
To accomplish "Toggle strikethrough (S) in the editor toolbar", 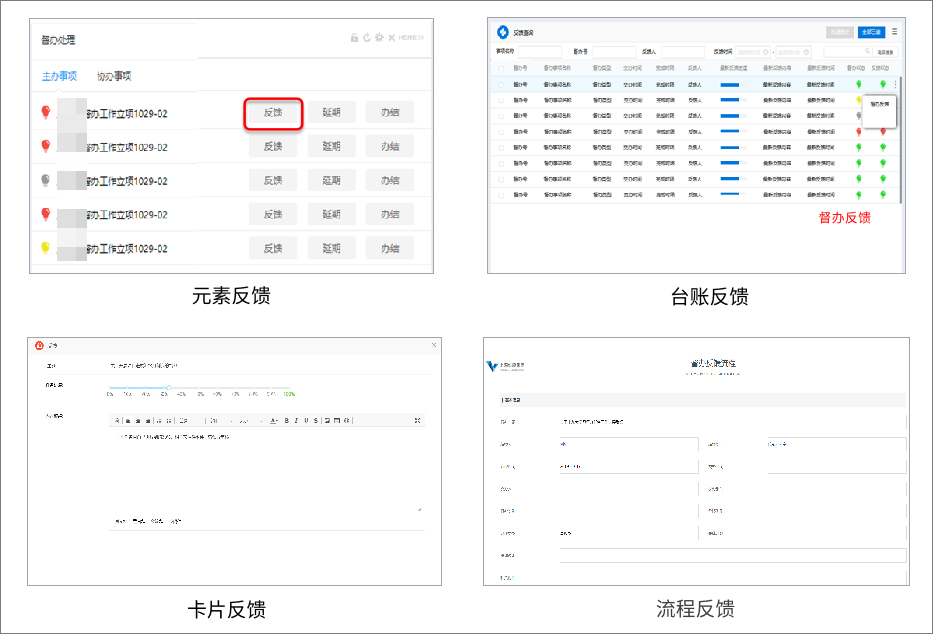I will click(x=315, y=420).
